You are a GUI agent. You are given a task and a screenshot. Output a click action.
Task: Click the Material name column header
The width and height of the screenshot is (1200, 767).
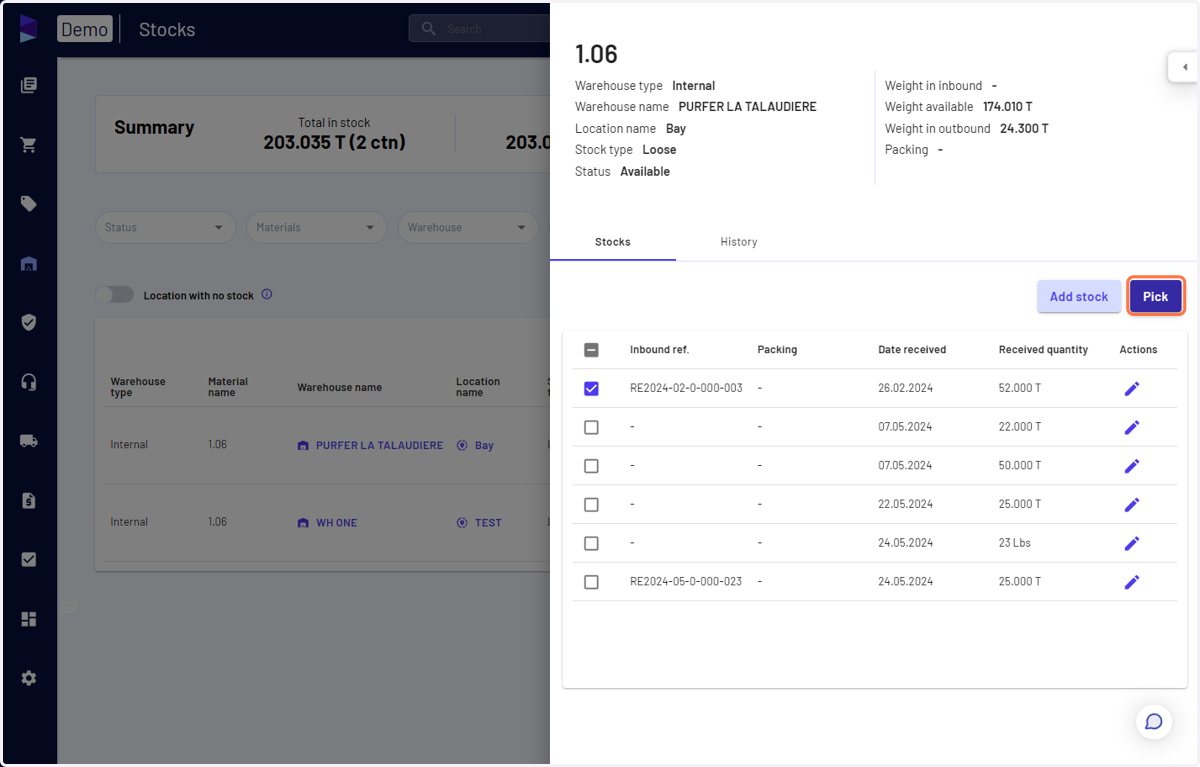tap(228, 387)
